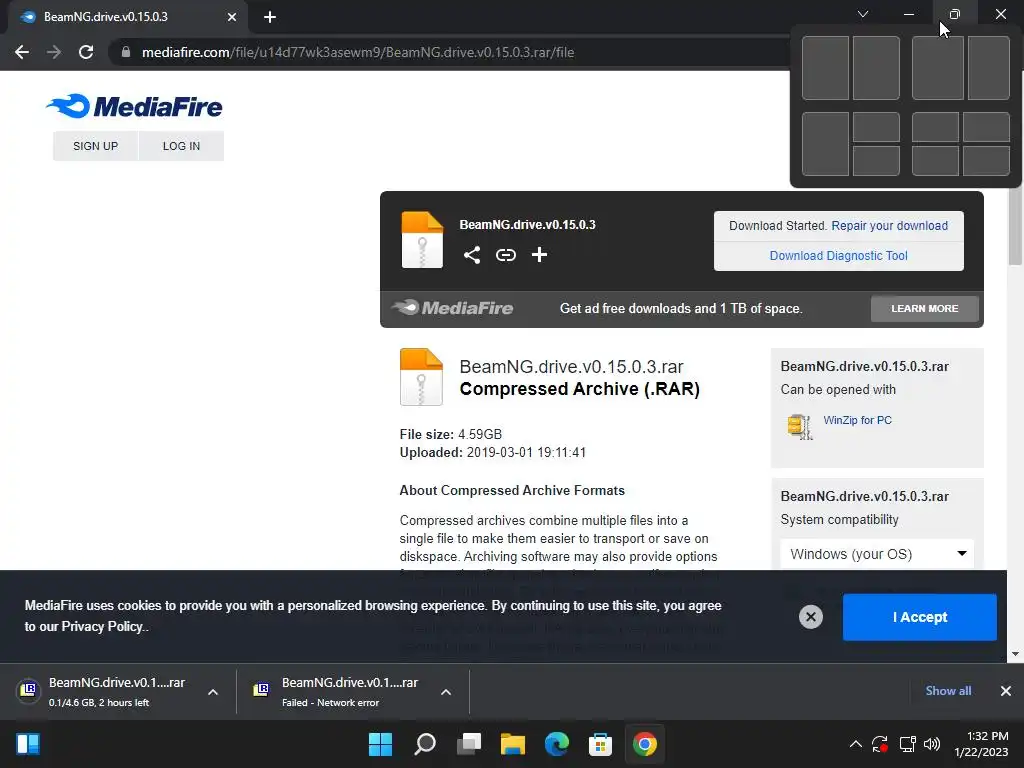This screenshot has height=768, width=1024.
Task: Open File Explorer from taskbar
Action: click(x=513, y=744)
